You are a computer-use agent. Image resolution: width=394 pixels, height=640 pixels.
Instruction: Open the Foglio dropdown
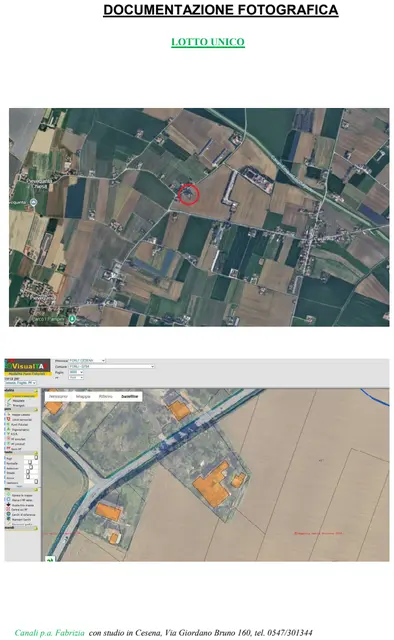point(76,372)
